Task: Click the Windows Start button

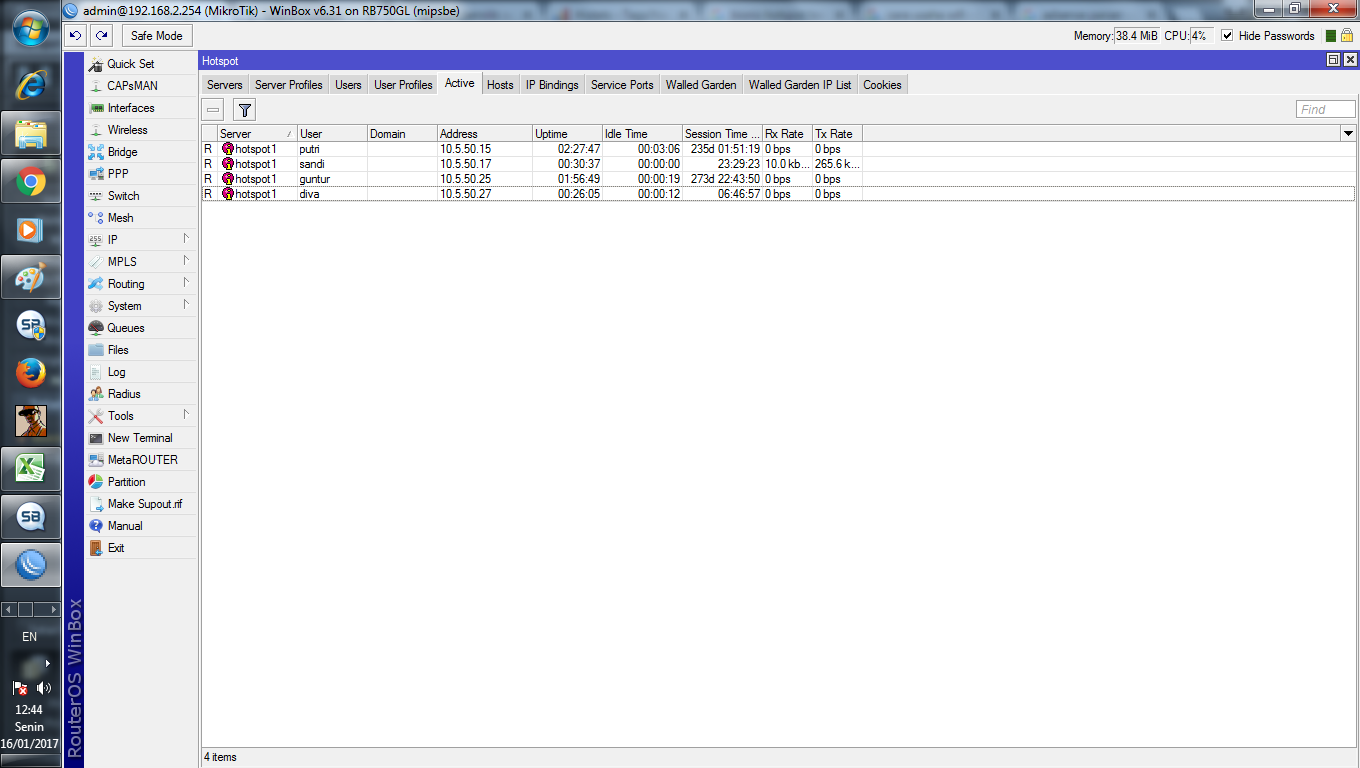Action: (x=31, y=29)
